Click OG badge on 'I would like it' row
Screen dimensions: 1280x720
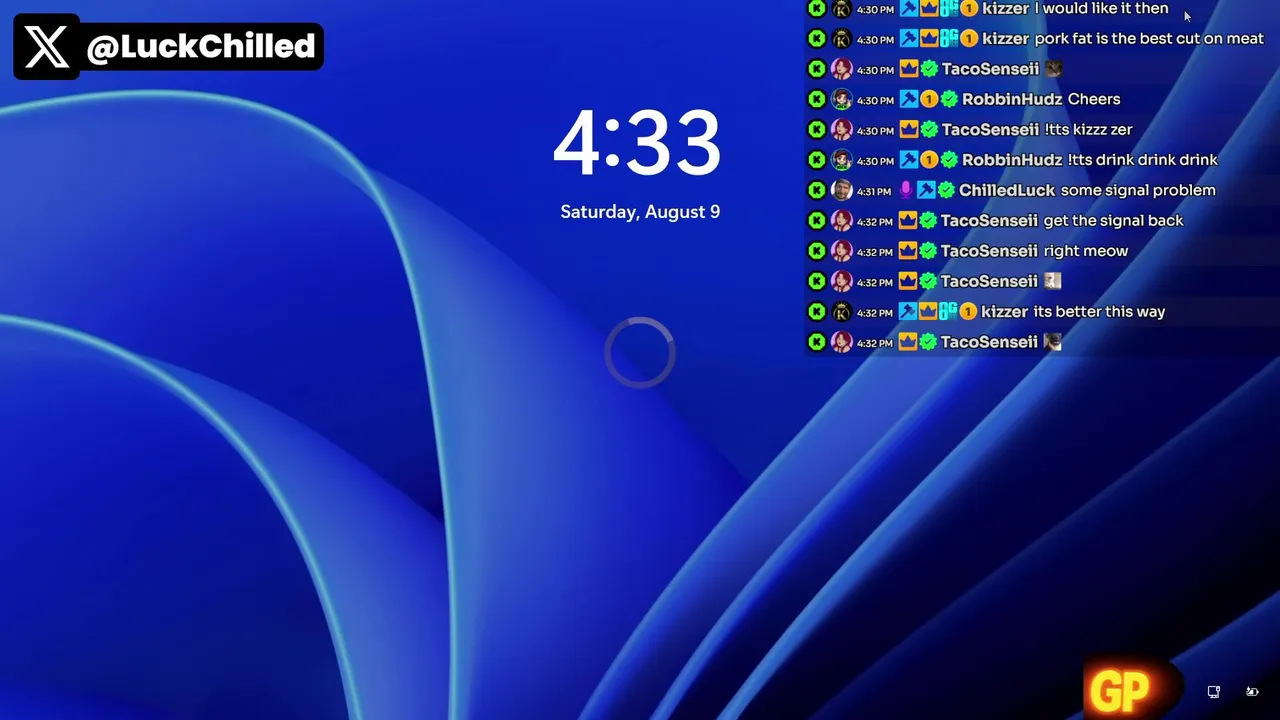tap(948, 9)
